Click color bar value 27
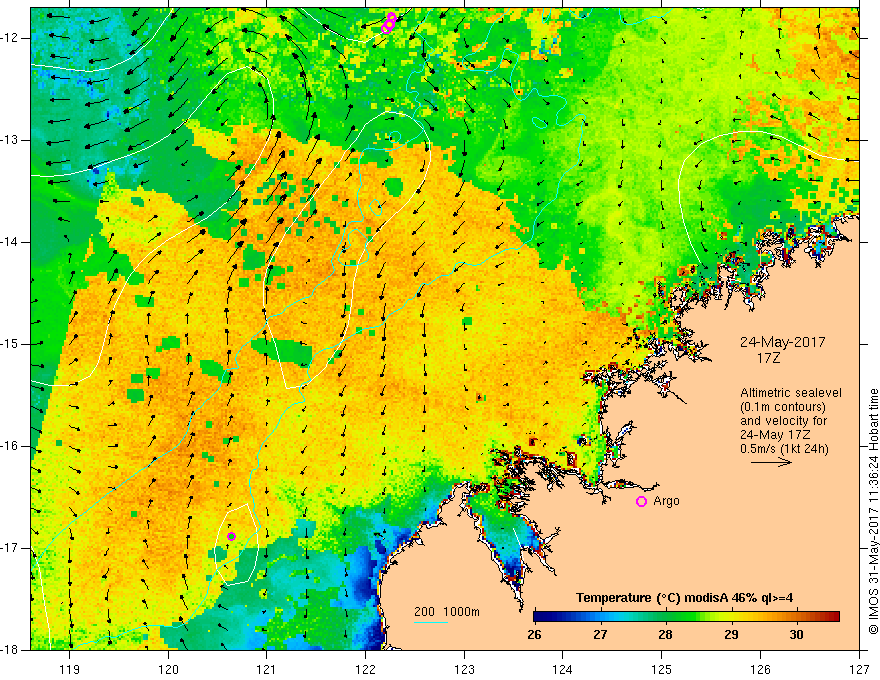This screenshot has width=880, height=680. click(x=600, y=635)
